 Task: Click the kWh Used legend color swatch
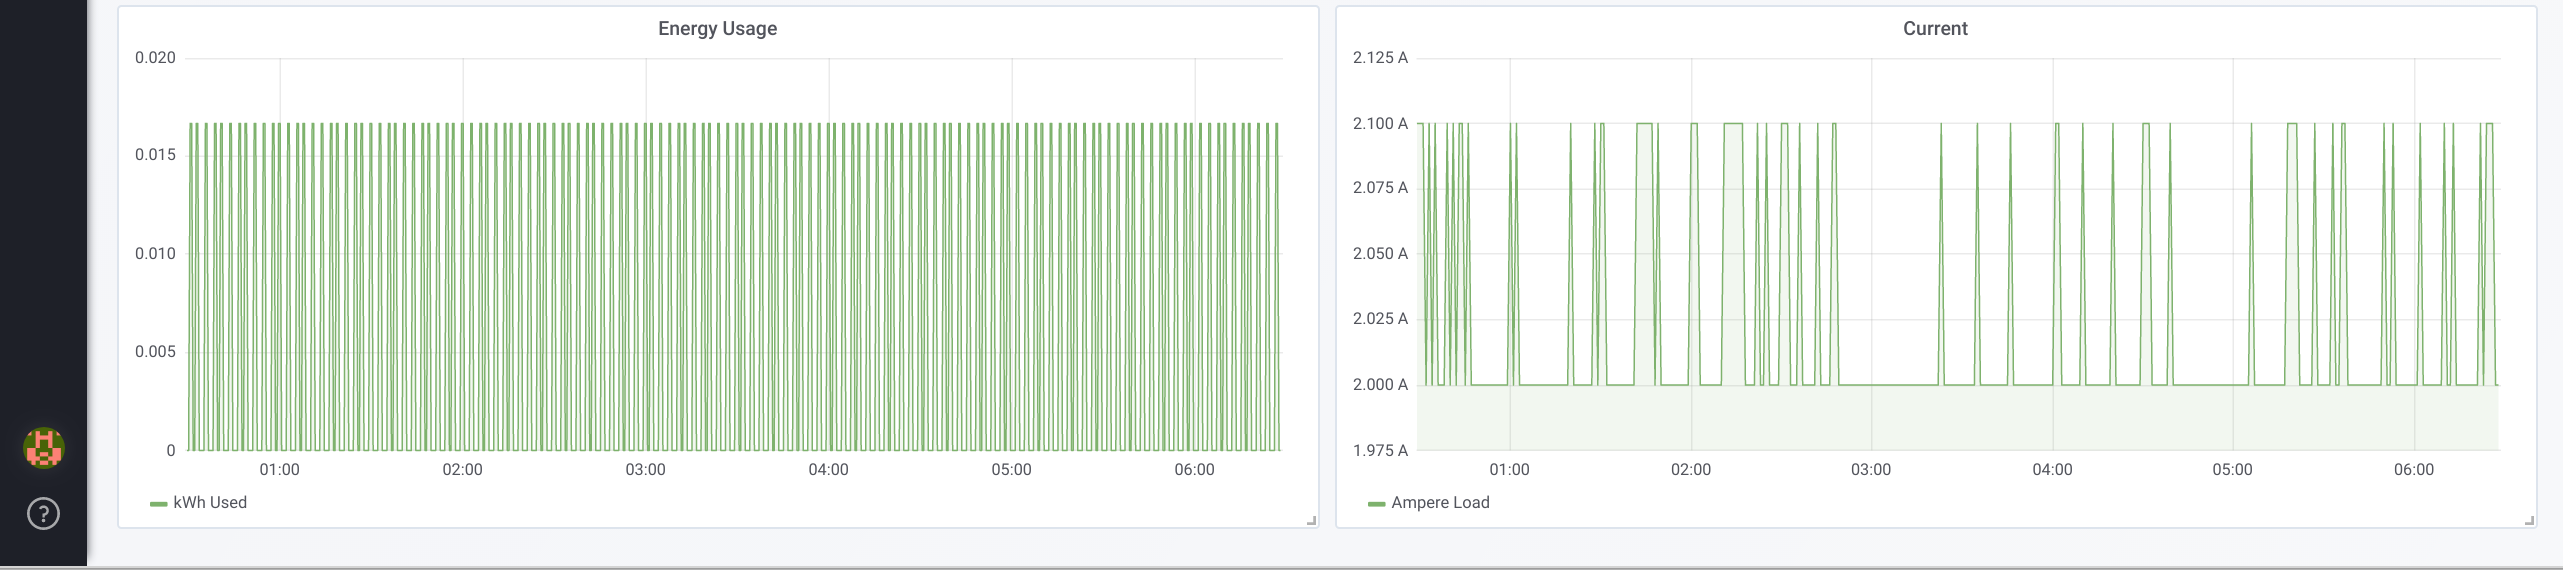click(158, 503)
